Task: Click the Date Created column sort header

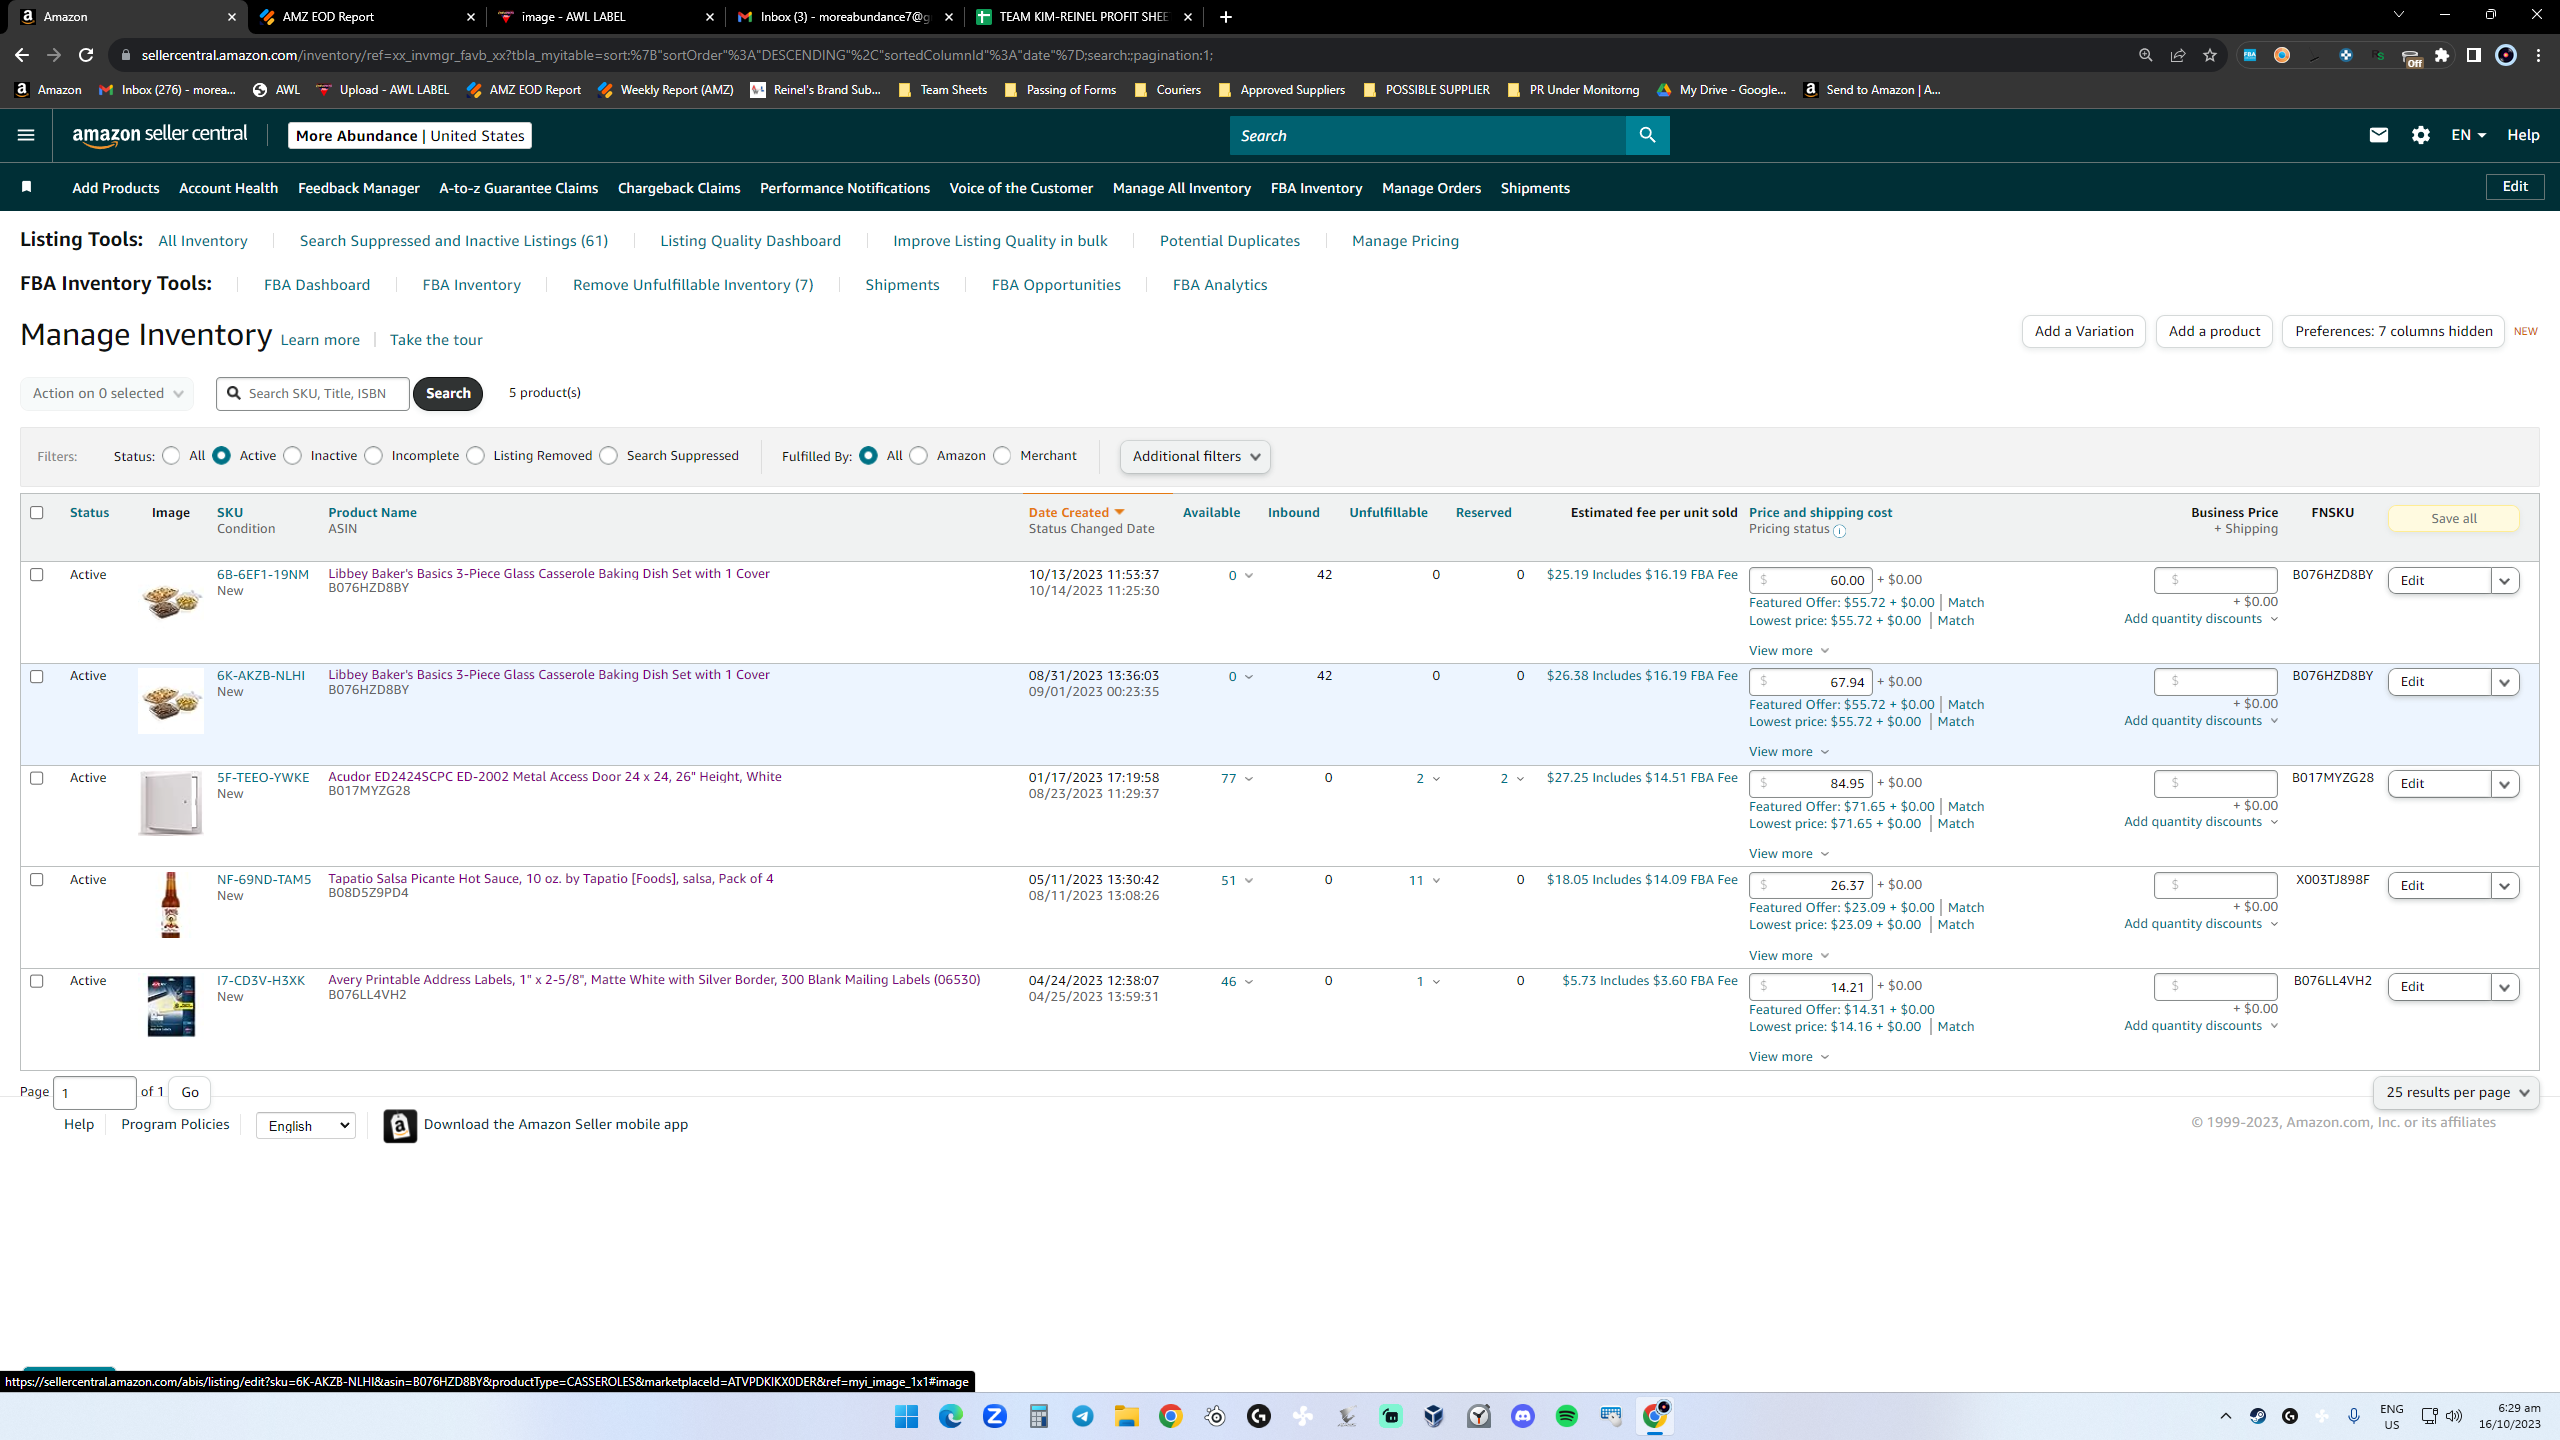Action: (1076, 512)
